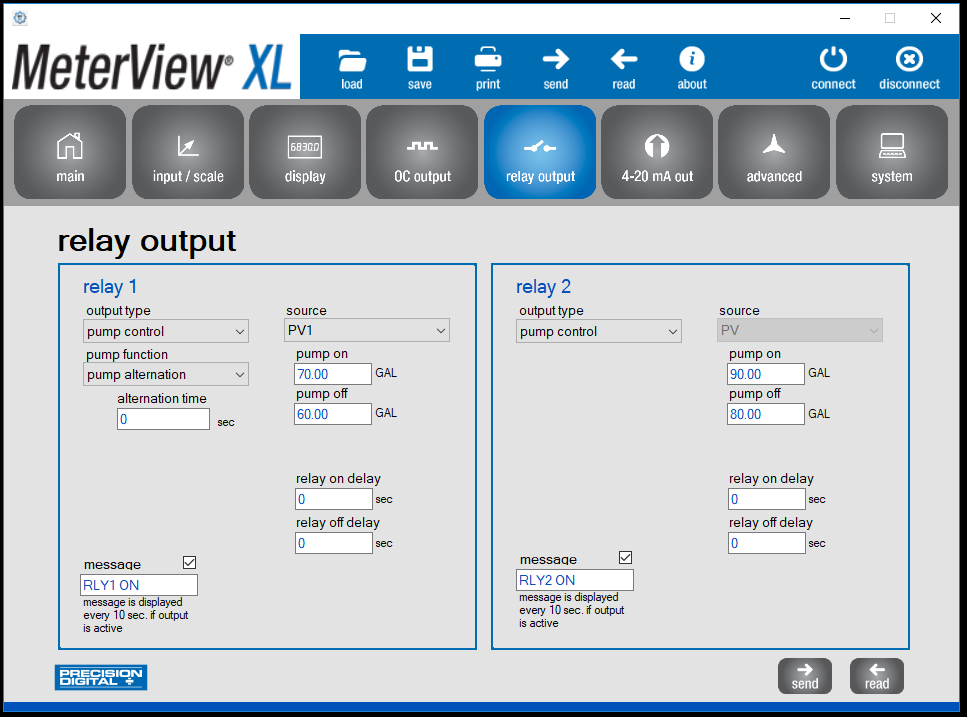Uncheck the relay 2 message checkbox
Viewport: 967px width, 717px height.
click(625, 557)
